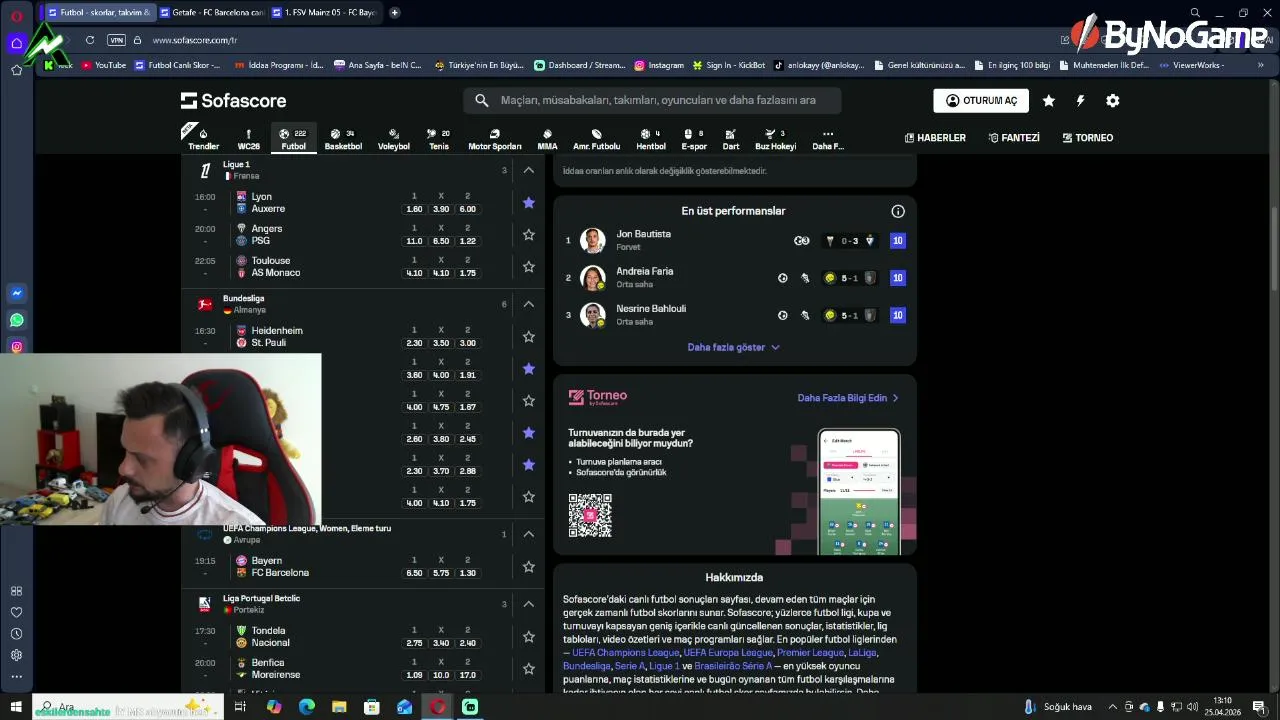Screen dimensions: 1280x720
Task: Open the Dart sport category
Action: 731,138
